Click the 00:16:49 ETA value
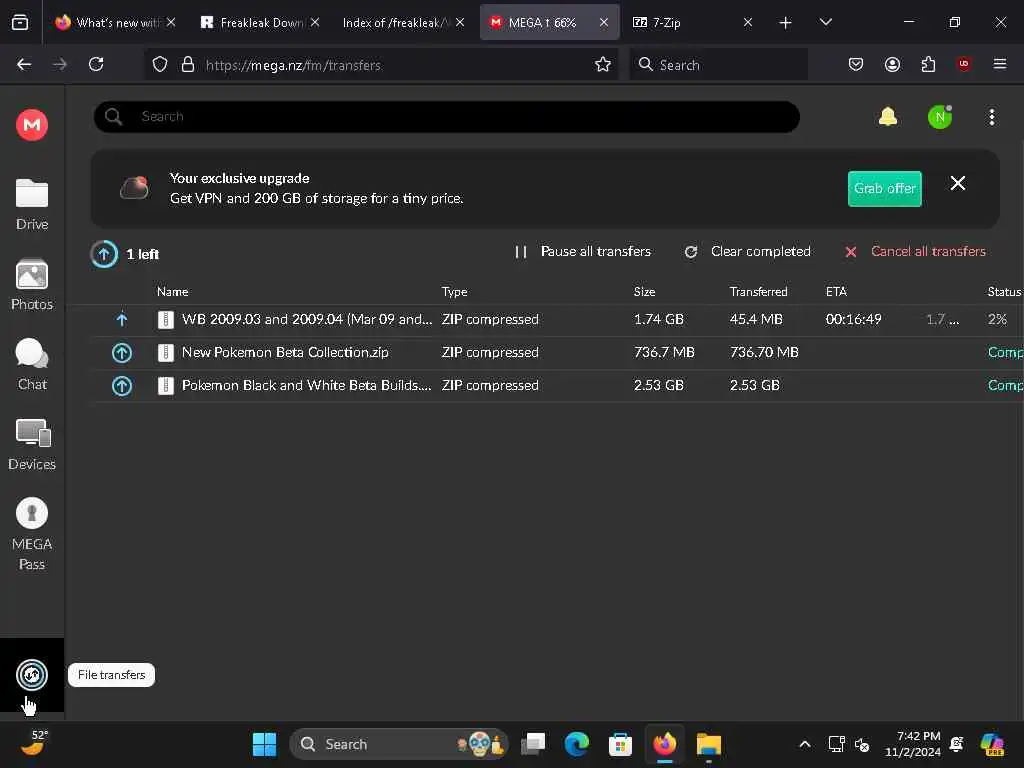This screenshot has width=1024, height=768. 853,319
